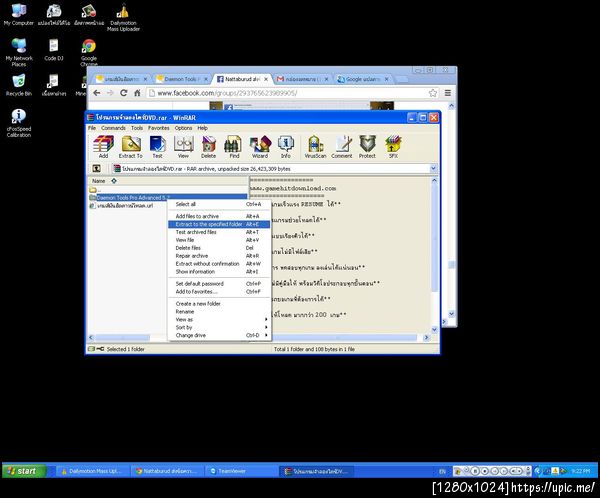
Task: Choose Create a new folder
Action: coord(219,304)
